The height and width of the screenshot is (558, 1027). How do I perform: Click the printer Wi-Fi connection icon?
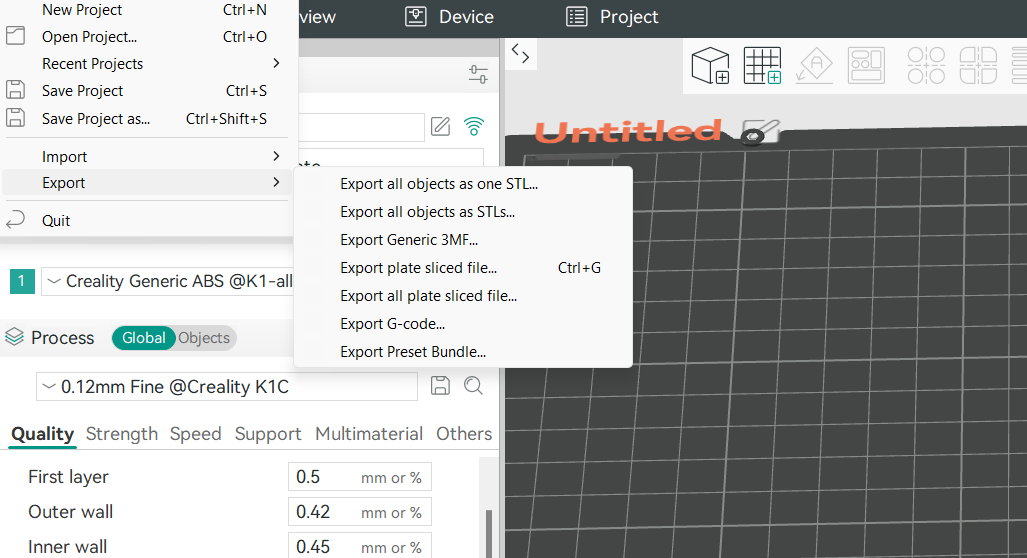pos(474,126)
